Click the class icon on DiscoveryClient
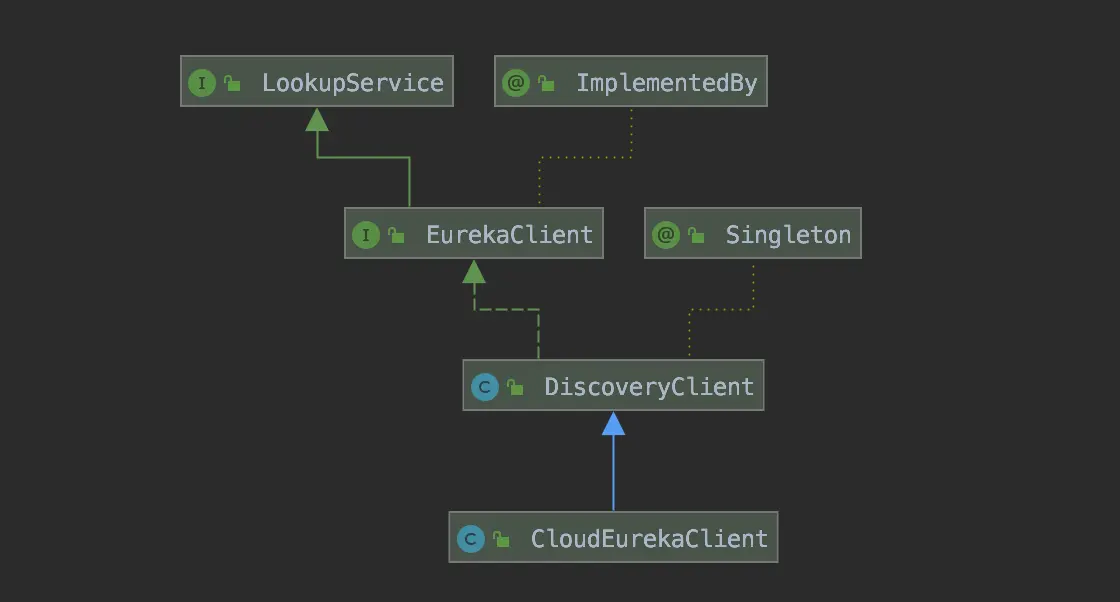The width and height of the screenshot is (1120, 602). click(484, 387)
